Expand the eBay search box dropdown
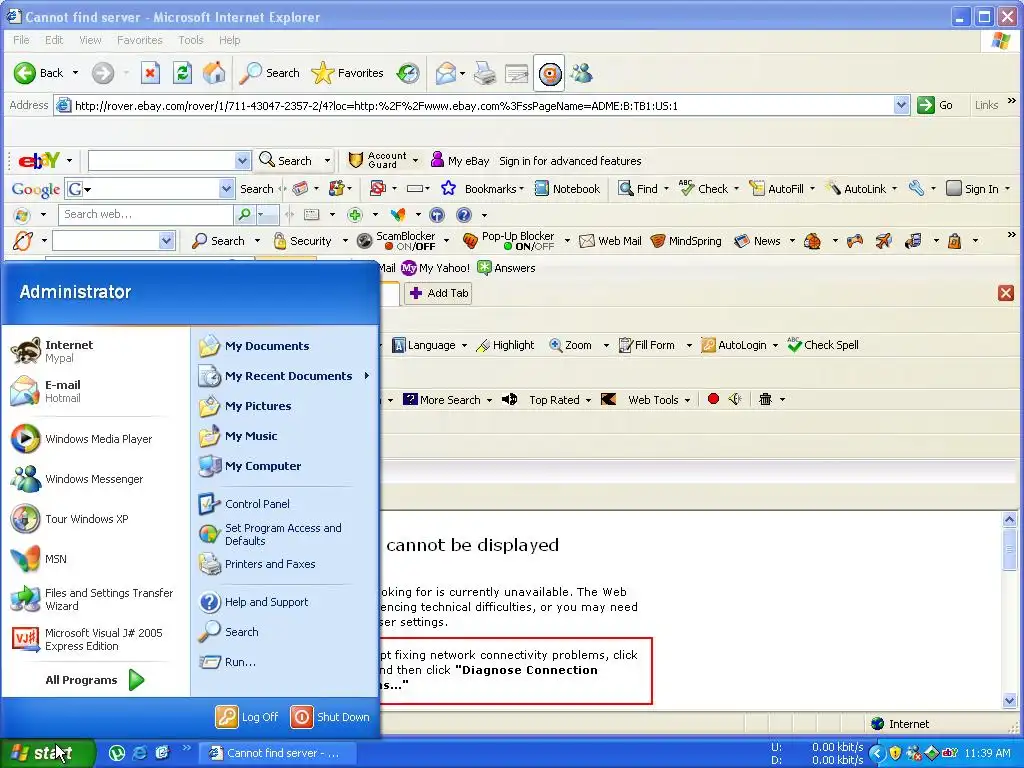This screenshot has width=1024, height=768. pyautogui.click(x=242, y=161)
